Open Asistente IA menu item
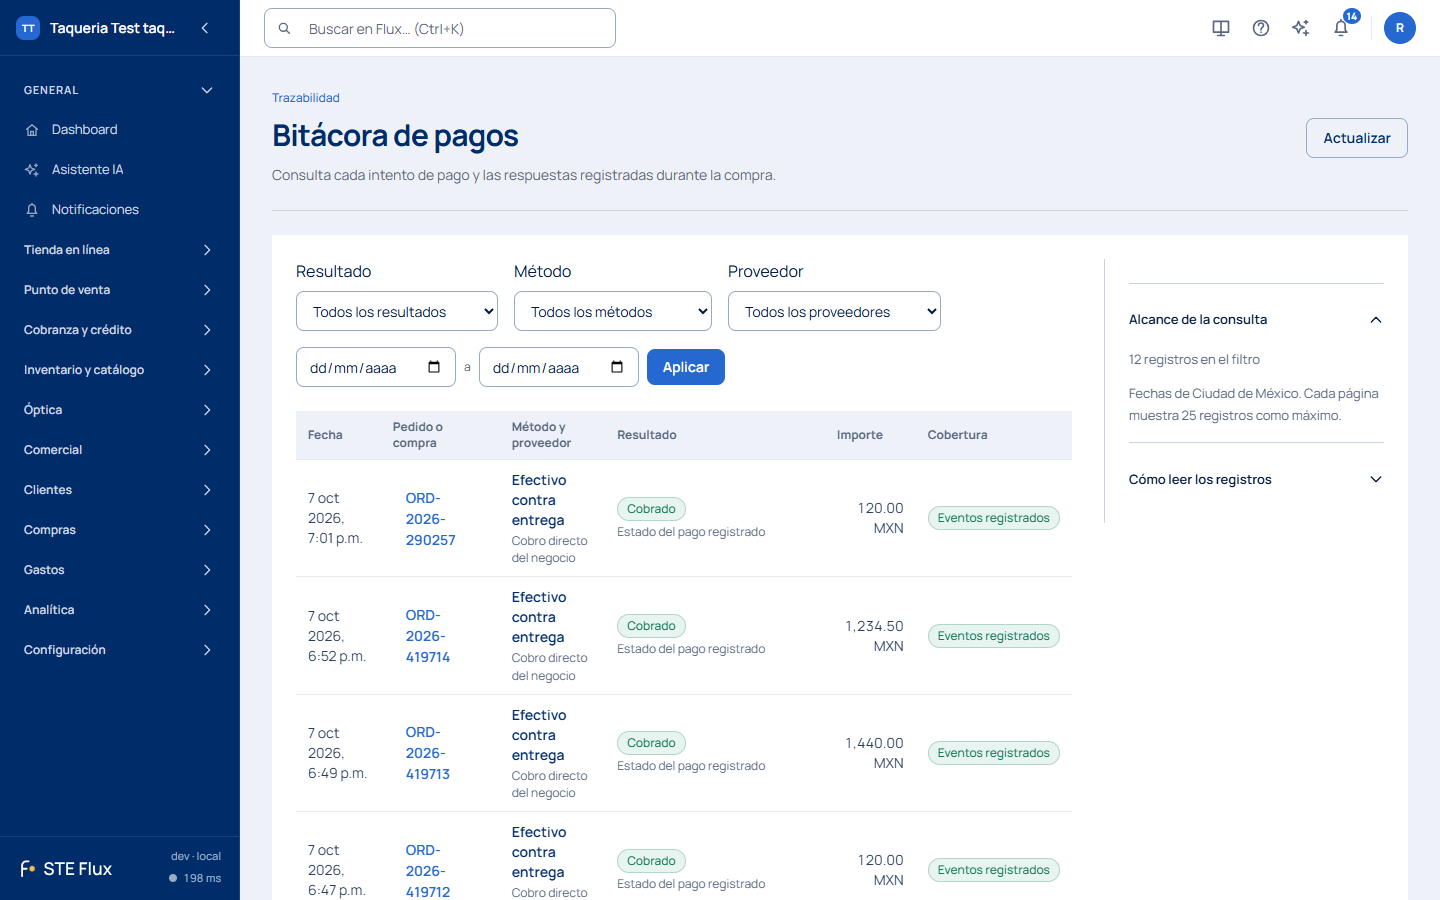1440x900 pixels. 120,170
